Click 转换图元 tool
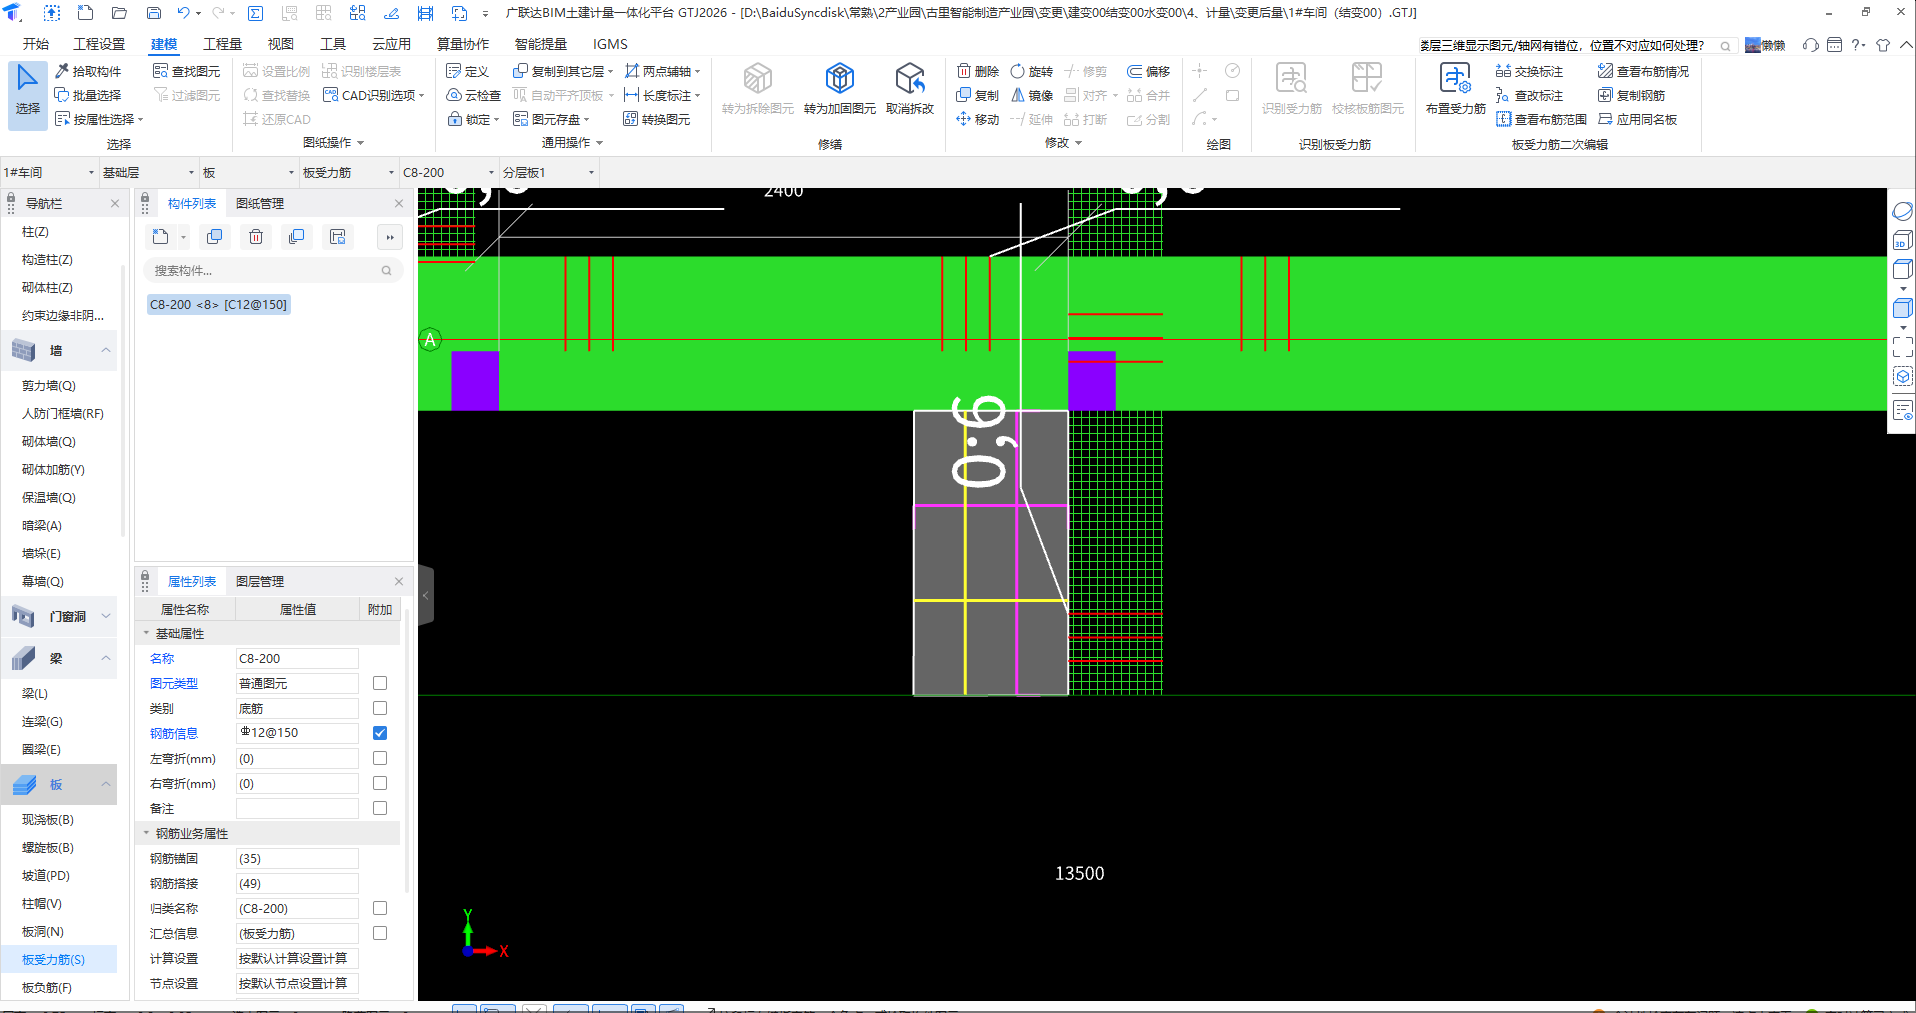The height and width of the screenshot is (1013, 1916). pos(657,119)
